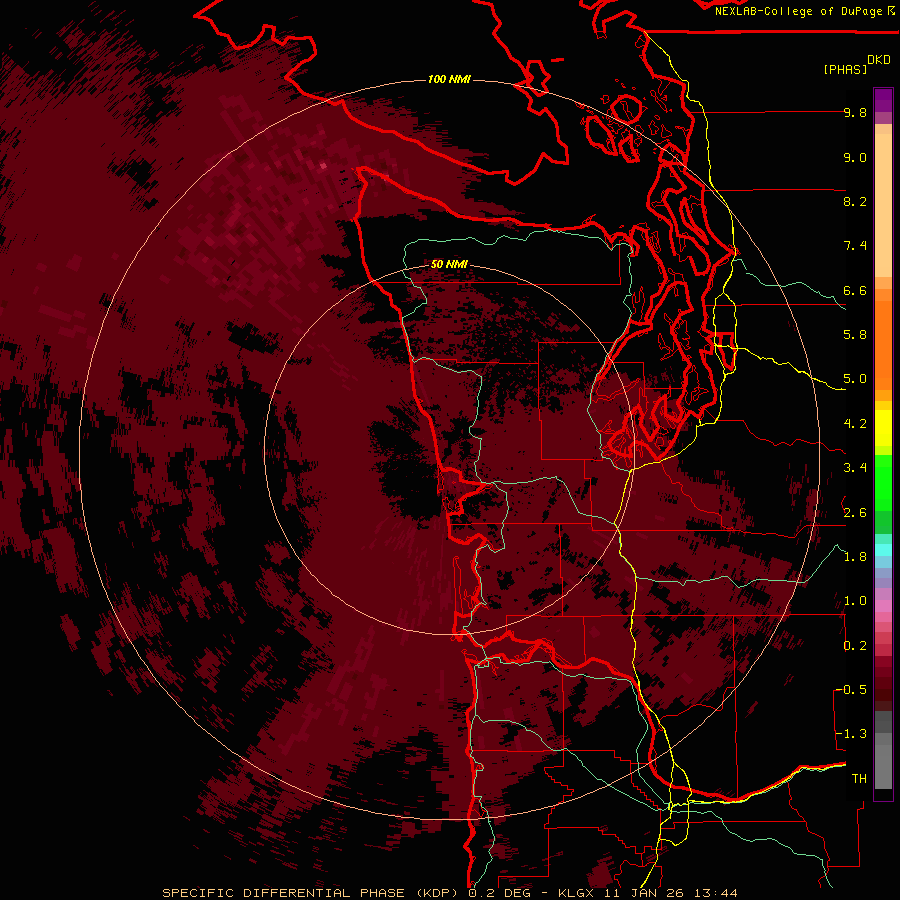Click the 1.0 legend value
The height and width of the screenshot is (900, 900).
[855, 601]
